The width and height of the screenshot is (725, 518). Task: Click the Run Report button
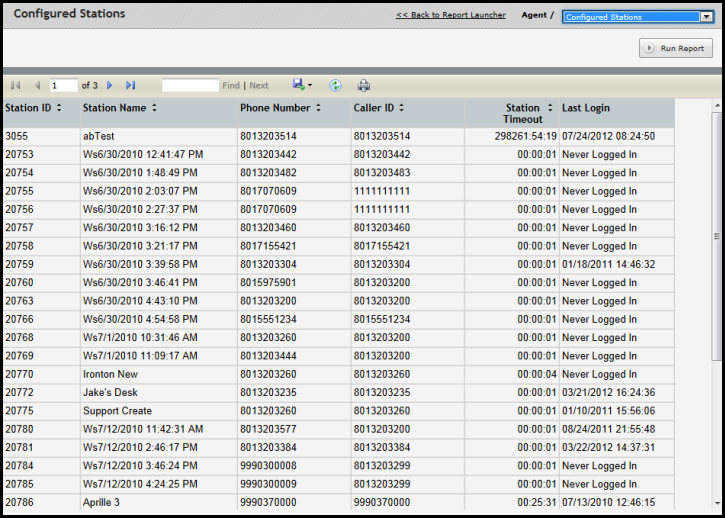pyautogui.click(x=676, y=48)
